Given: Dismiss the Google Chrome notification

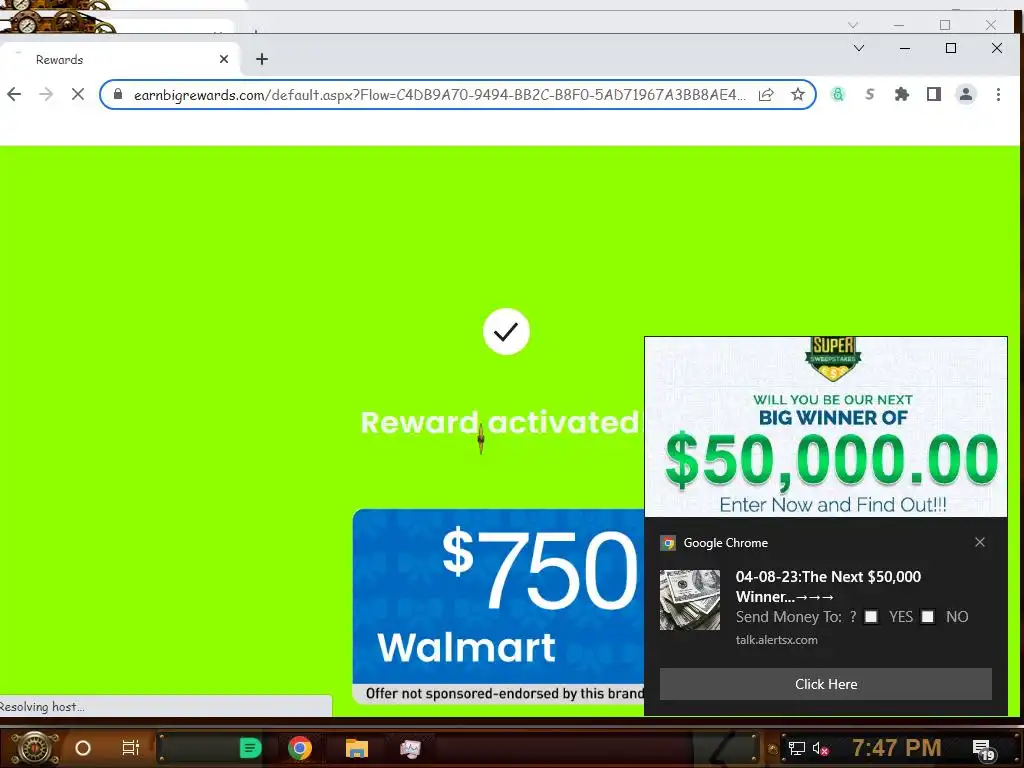Looking at the screenshot, I should 980,542.
